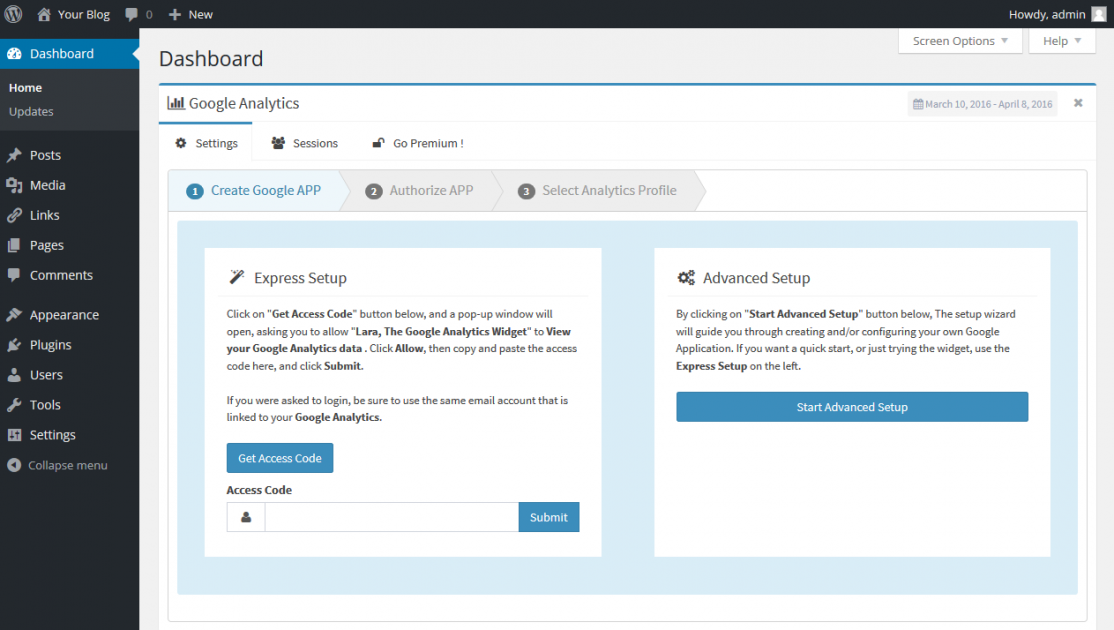
Task: Open Posts via the pushpin icon
Action: 14,155
